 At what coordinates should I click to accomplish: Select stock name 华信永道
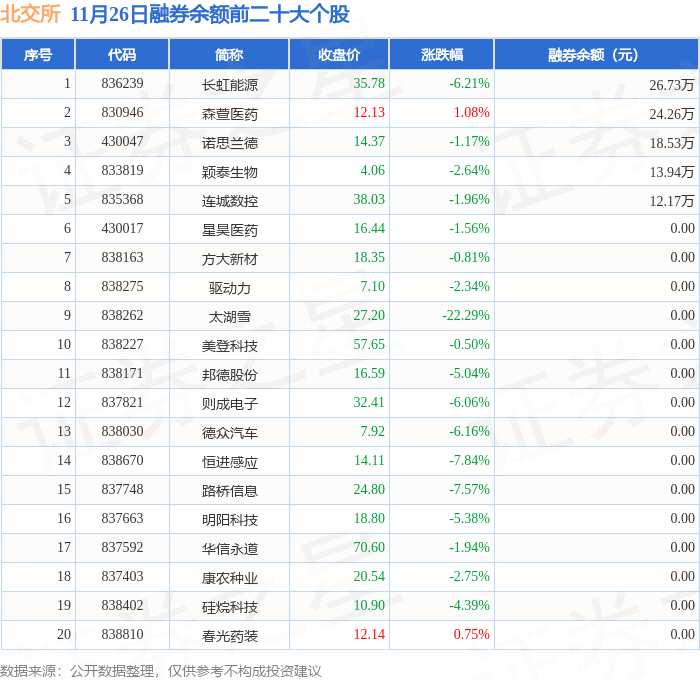tap(229, 549)
